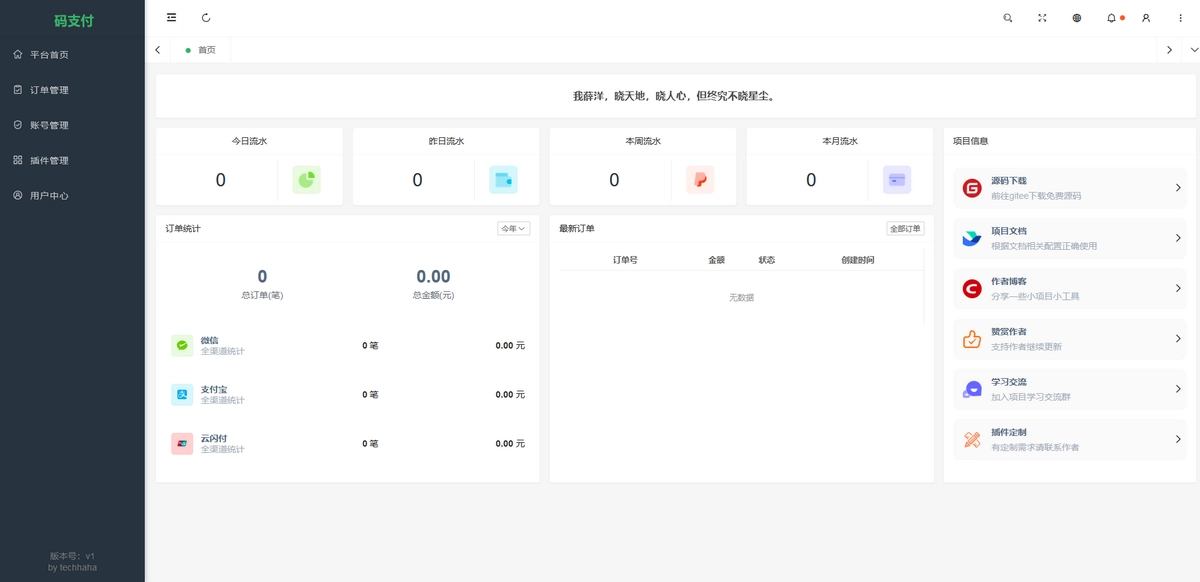
Task: Expand the 今年 period dropdown
Action: pyautogui.click(x=513, y=229)
